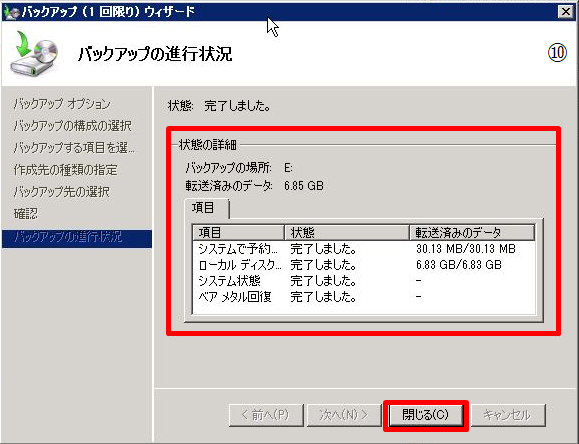
Task: Click the 状態 column header
Action: click(x=347, y=232)
